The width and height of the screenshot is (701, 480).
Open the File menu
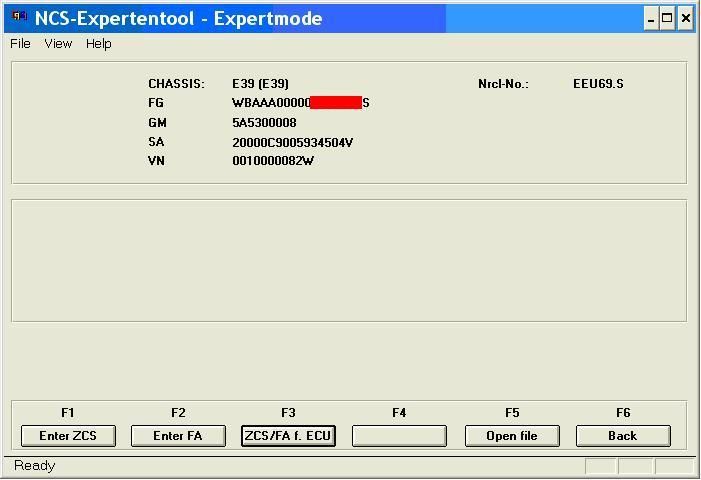pyautogui.click(x=20, y=44)
